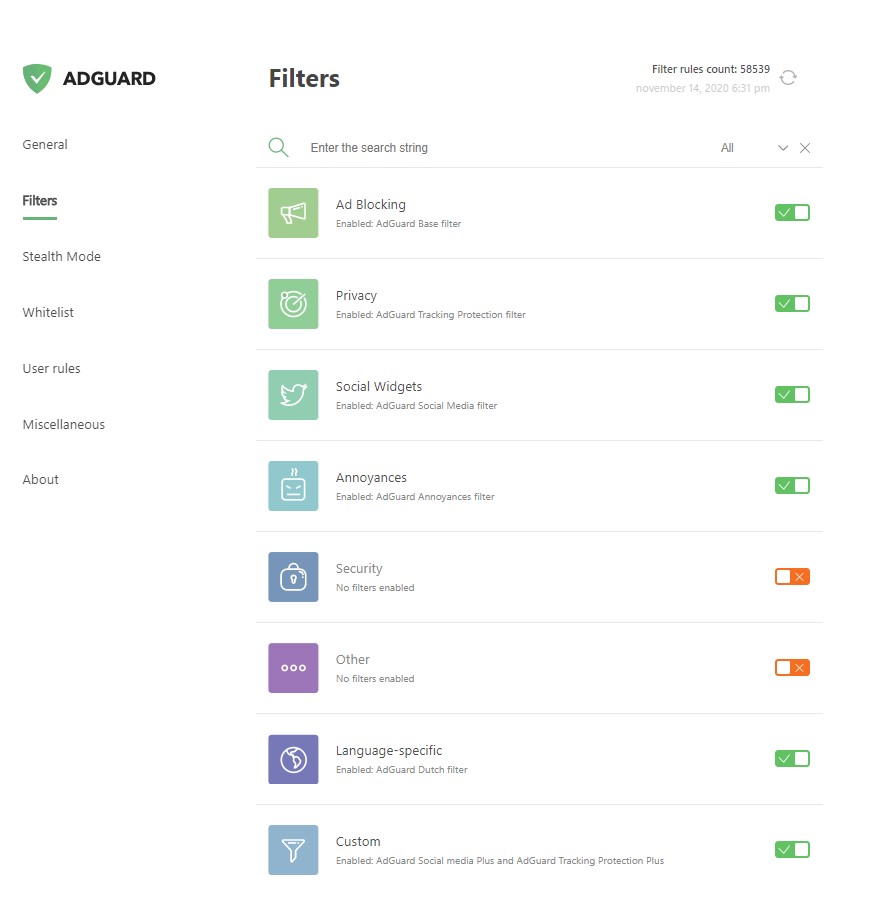The image size is (883, 902).
Task: Enable the Security filters toggle
Action: 792,576
